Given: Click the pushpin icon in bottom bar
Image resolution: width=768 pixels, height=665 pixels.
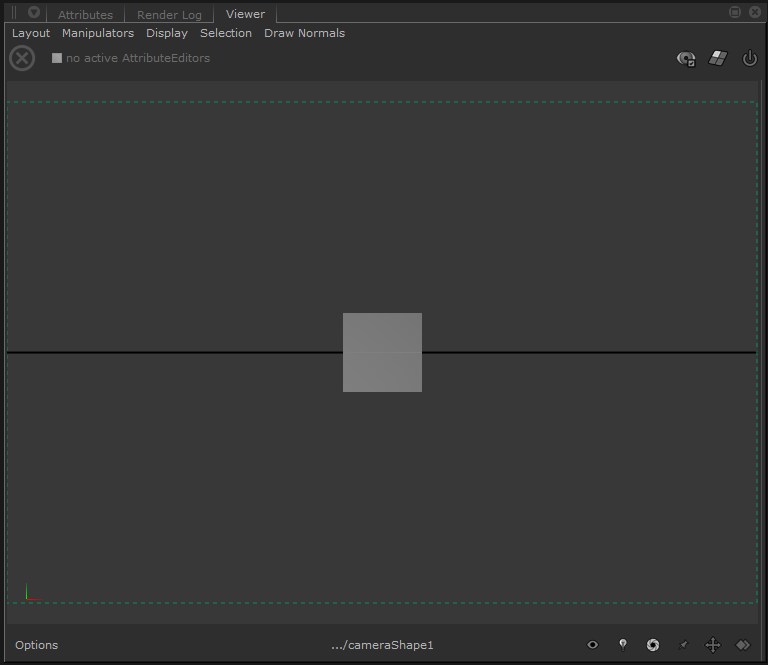Looking at the screenshot, I should pyautogui.click(x=683, y=645).
